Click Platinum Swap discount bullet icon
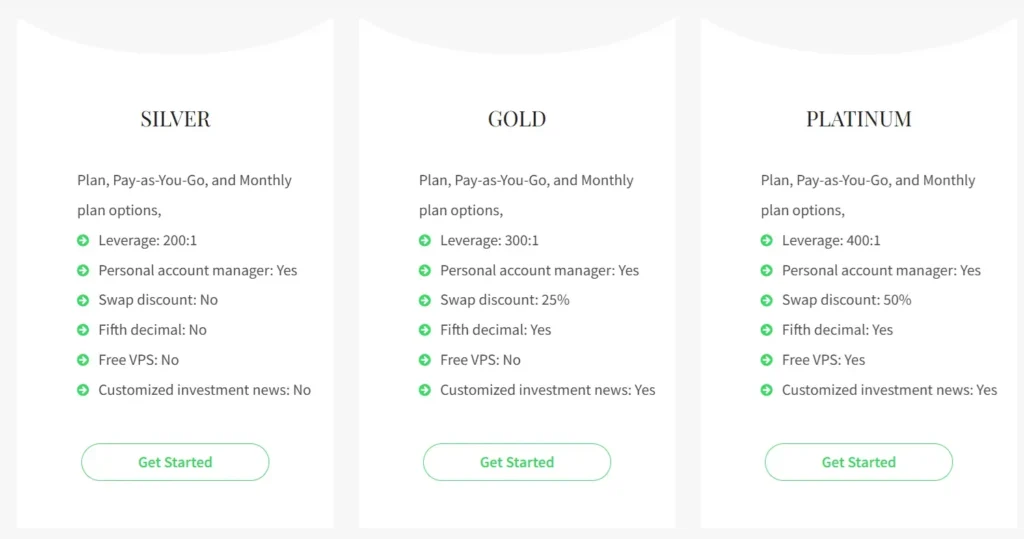Screen dimensions: 1024x539 tap(767, 300)
